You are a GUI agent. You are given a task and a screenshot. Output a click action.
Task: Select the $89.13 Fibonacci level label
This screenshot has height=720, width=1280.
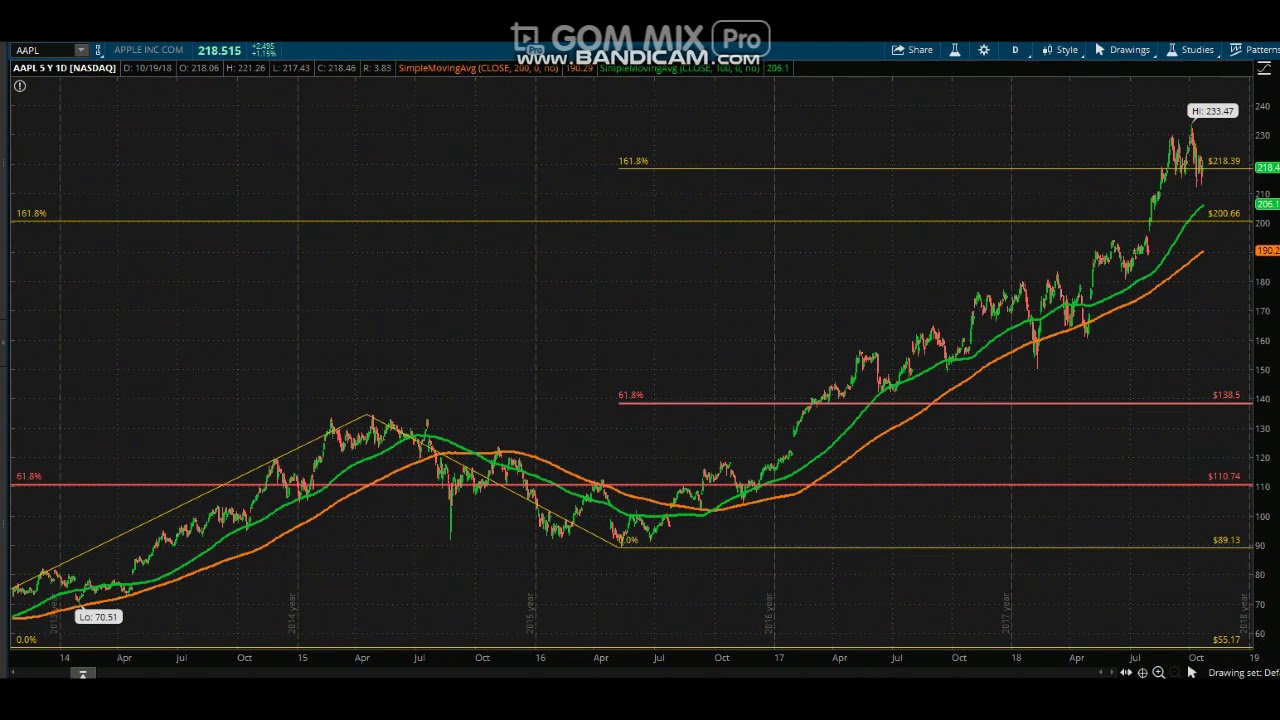click(1226, 540)
